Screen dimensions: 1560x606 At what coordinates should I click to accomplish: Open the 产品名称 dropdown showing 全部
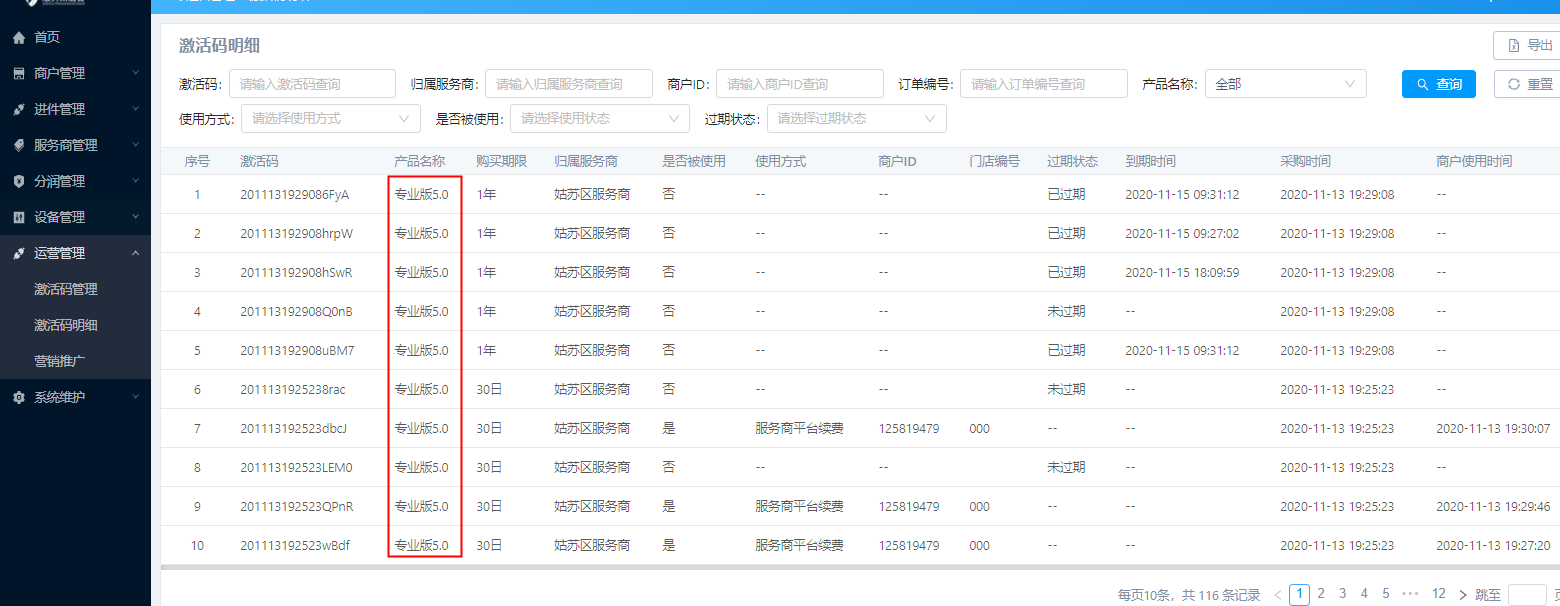[x=1285, y=84]
